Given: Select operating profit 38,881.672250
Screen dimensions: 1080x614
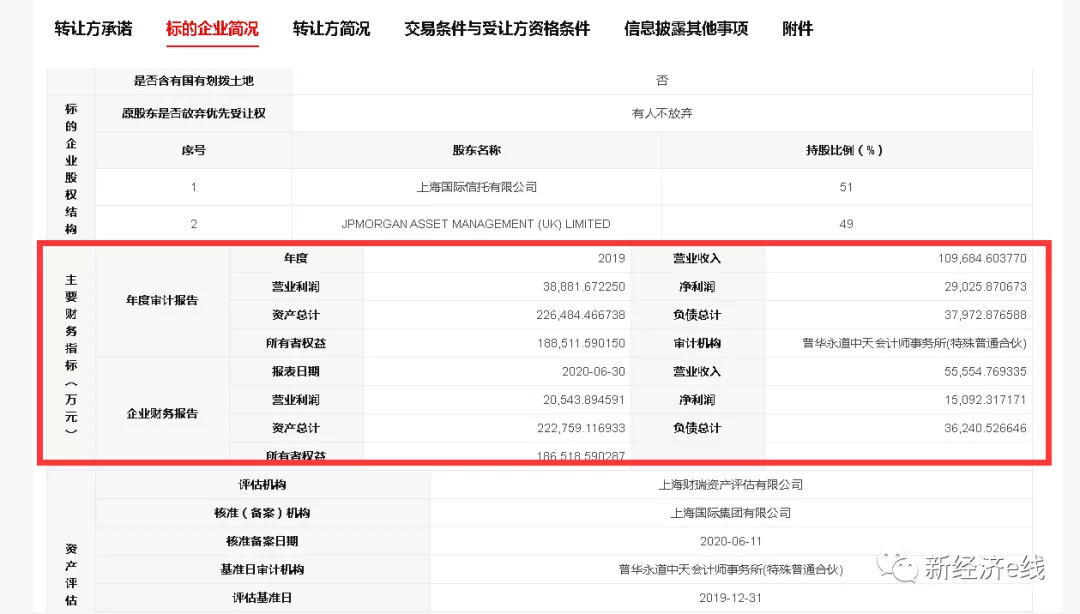Looking at the screenshot, I should coord(584,287).
